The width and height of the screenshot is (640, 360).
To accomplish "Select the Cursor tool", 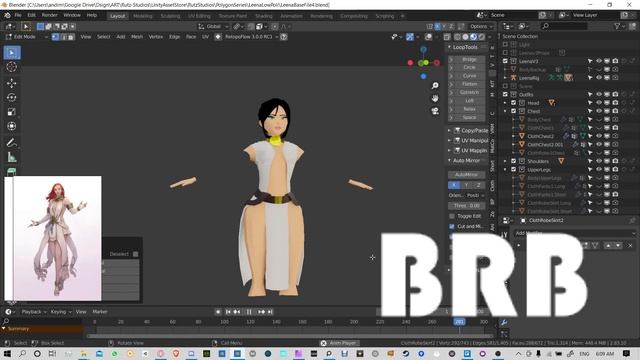I will click(x=12, y=67).
